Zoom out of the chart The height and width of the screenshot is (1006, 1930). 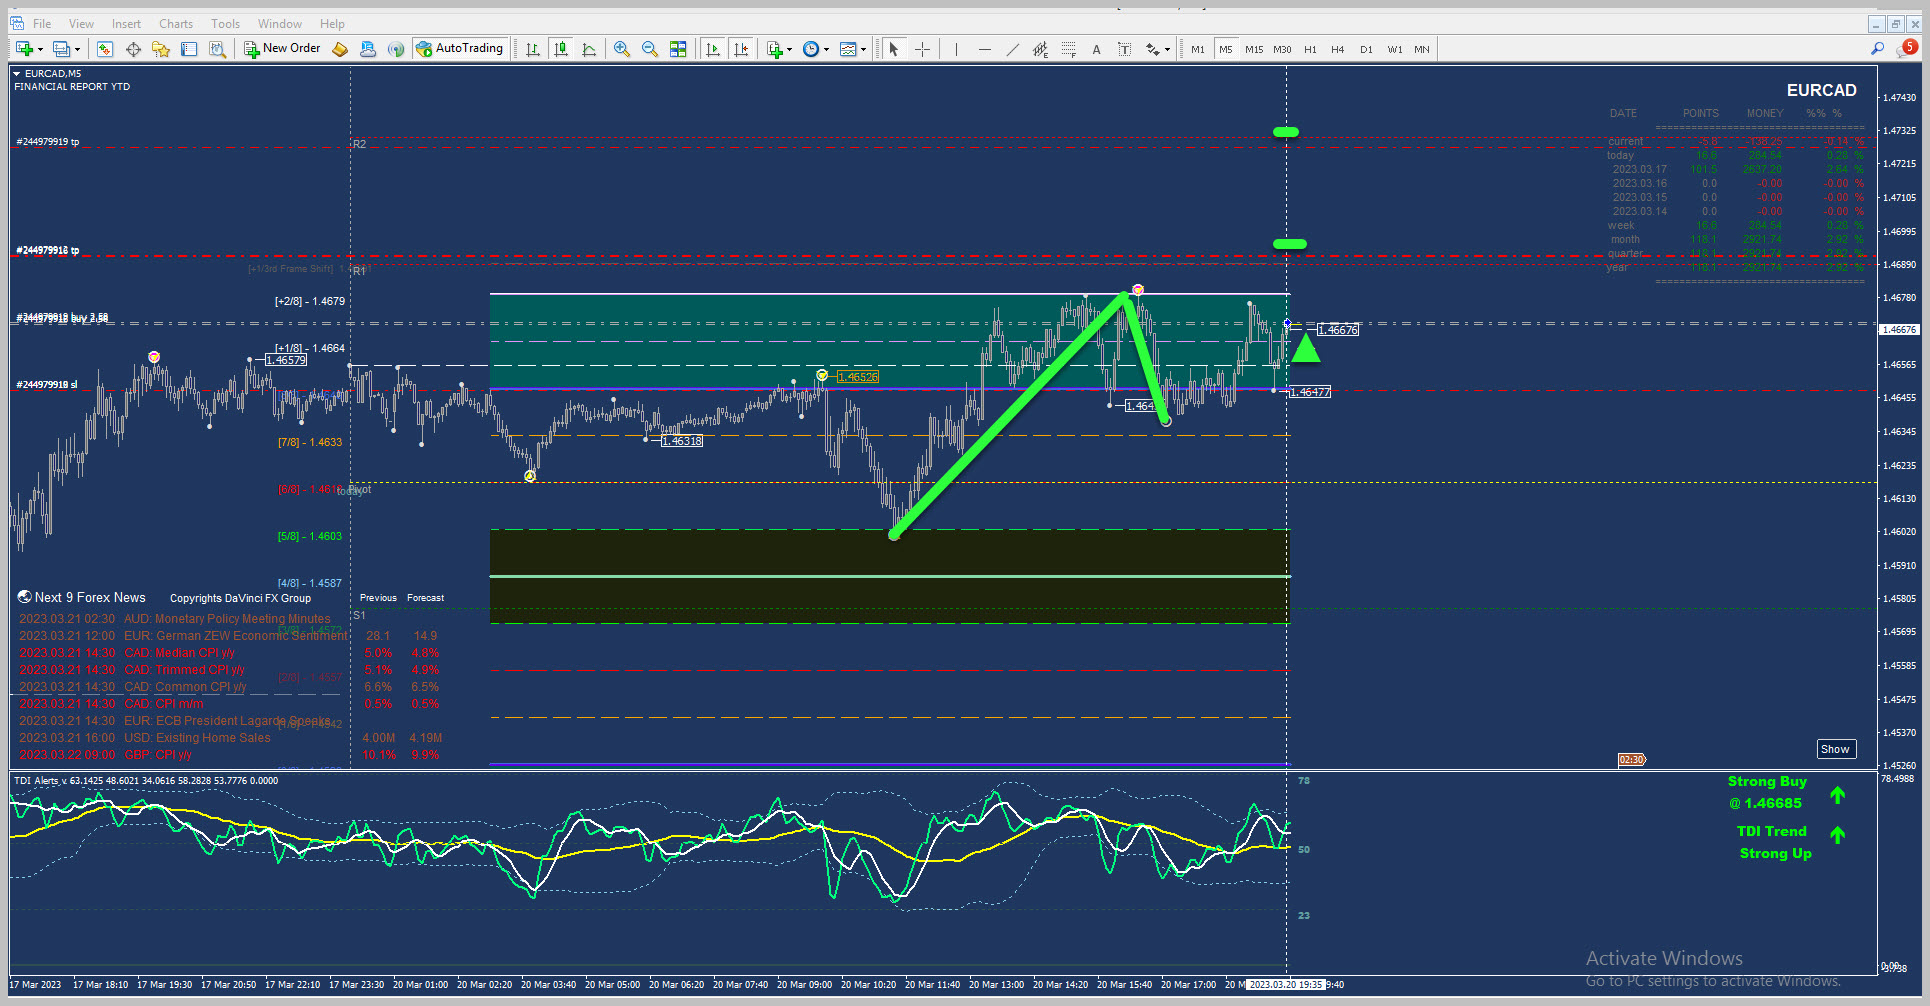tap(650, 49)
